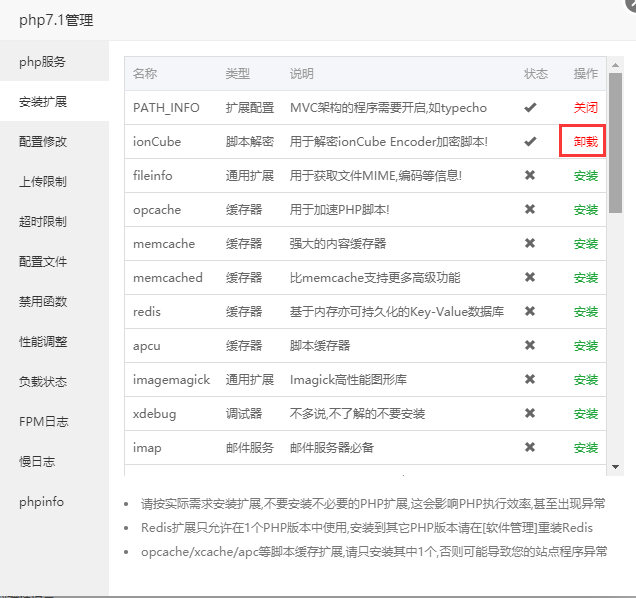Open the phpinfo sidebar tab
Viewport: 636px width, 598px height.
[x=41, y=502]
